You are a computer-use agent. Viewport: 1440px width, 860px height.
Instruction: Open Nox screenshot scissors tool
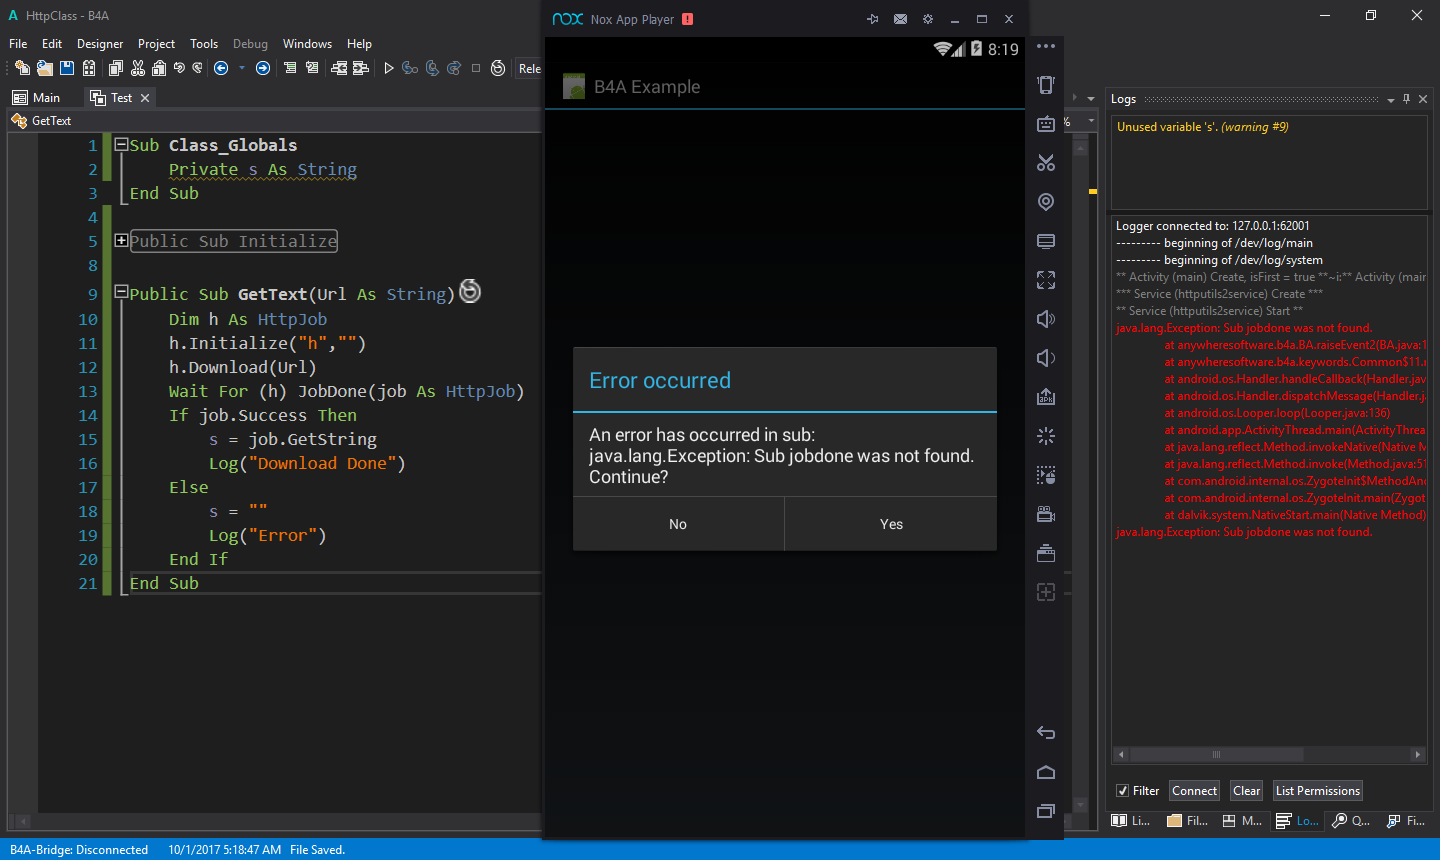(x=1046, y=163)
